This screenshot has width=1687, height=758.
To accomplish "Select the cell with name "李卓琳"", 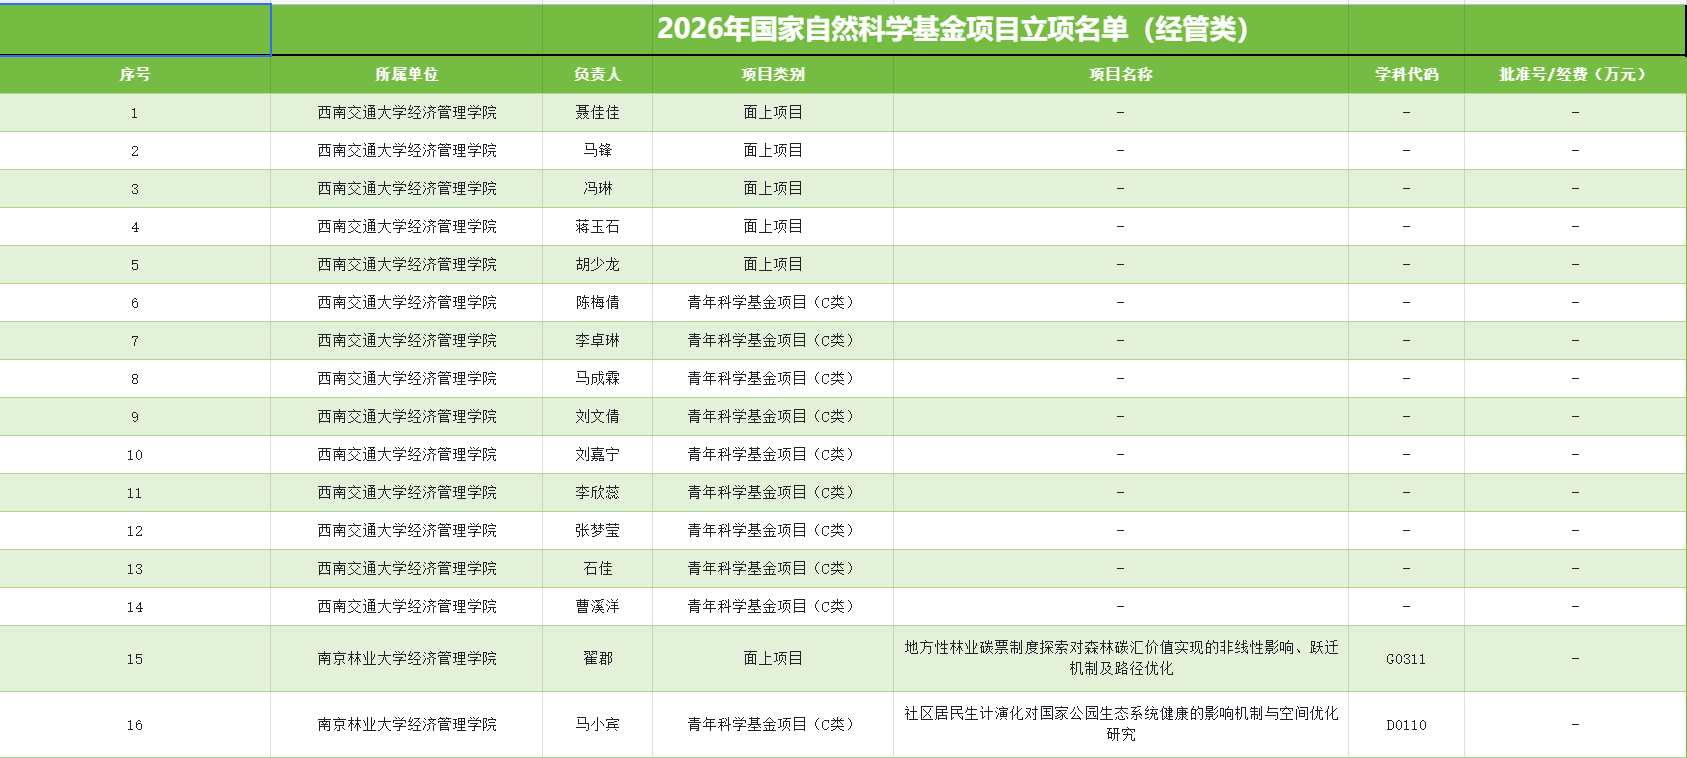I will point(597,340).
